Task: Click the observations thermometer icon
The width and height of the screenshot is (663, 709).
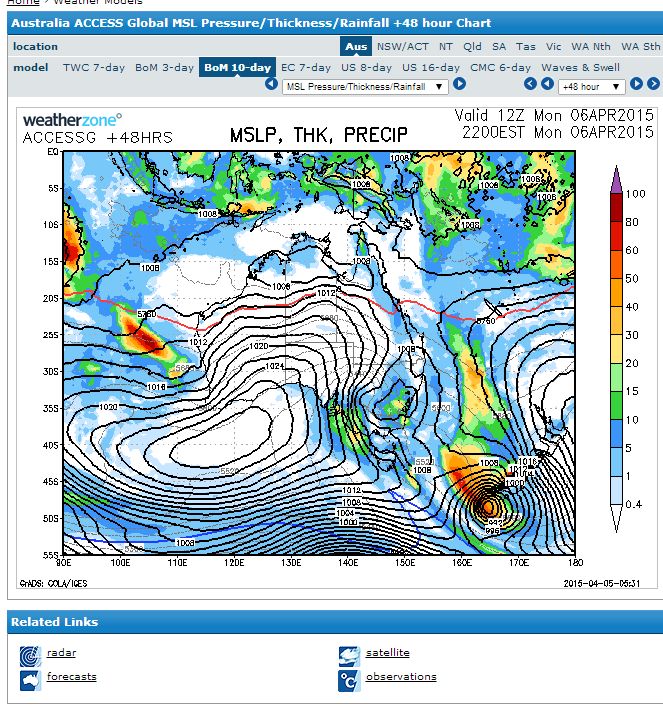Action: click(349, 681)
